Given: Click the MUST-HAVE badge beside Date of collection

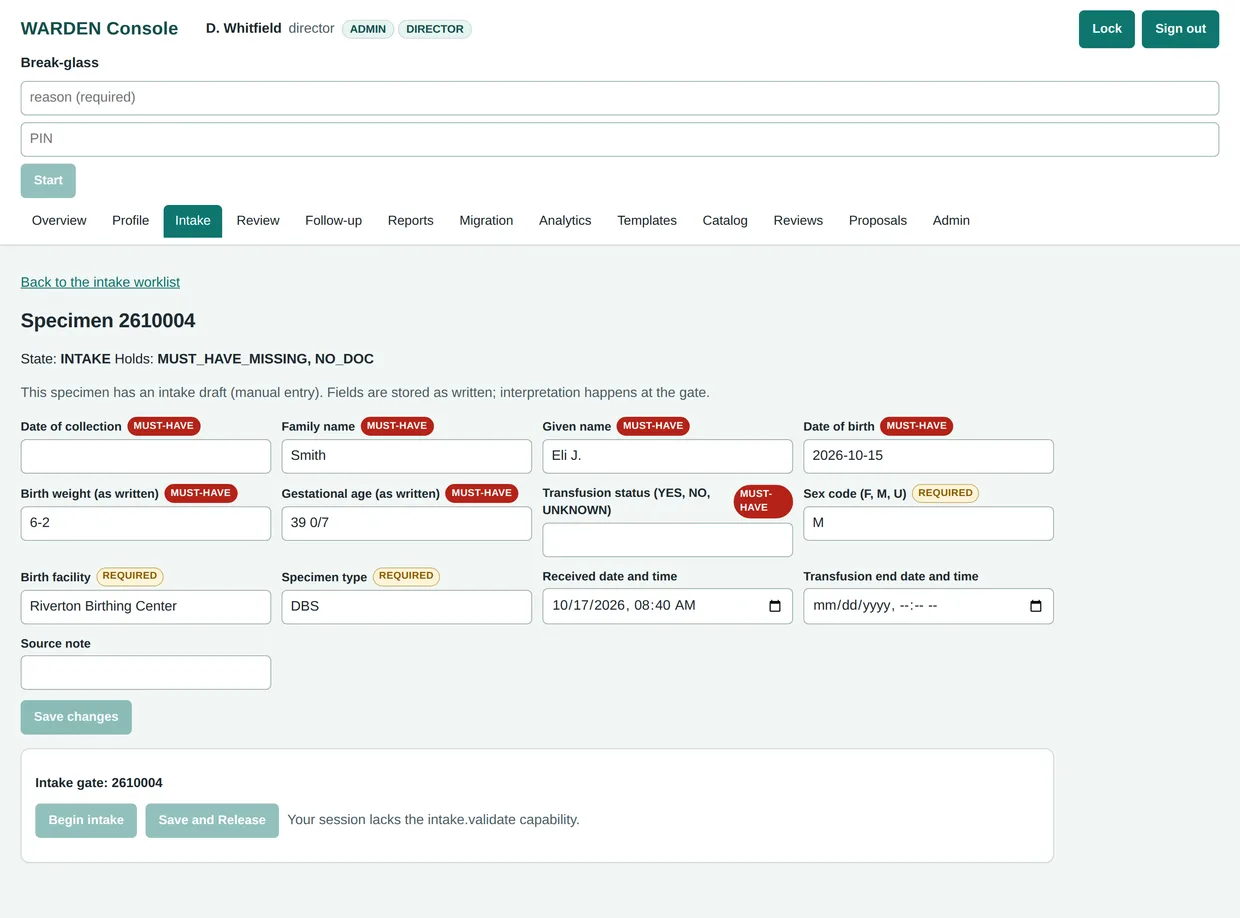Looking at the screenshot, I should [164, 426].
